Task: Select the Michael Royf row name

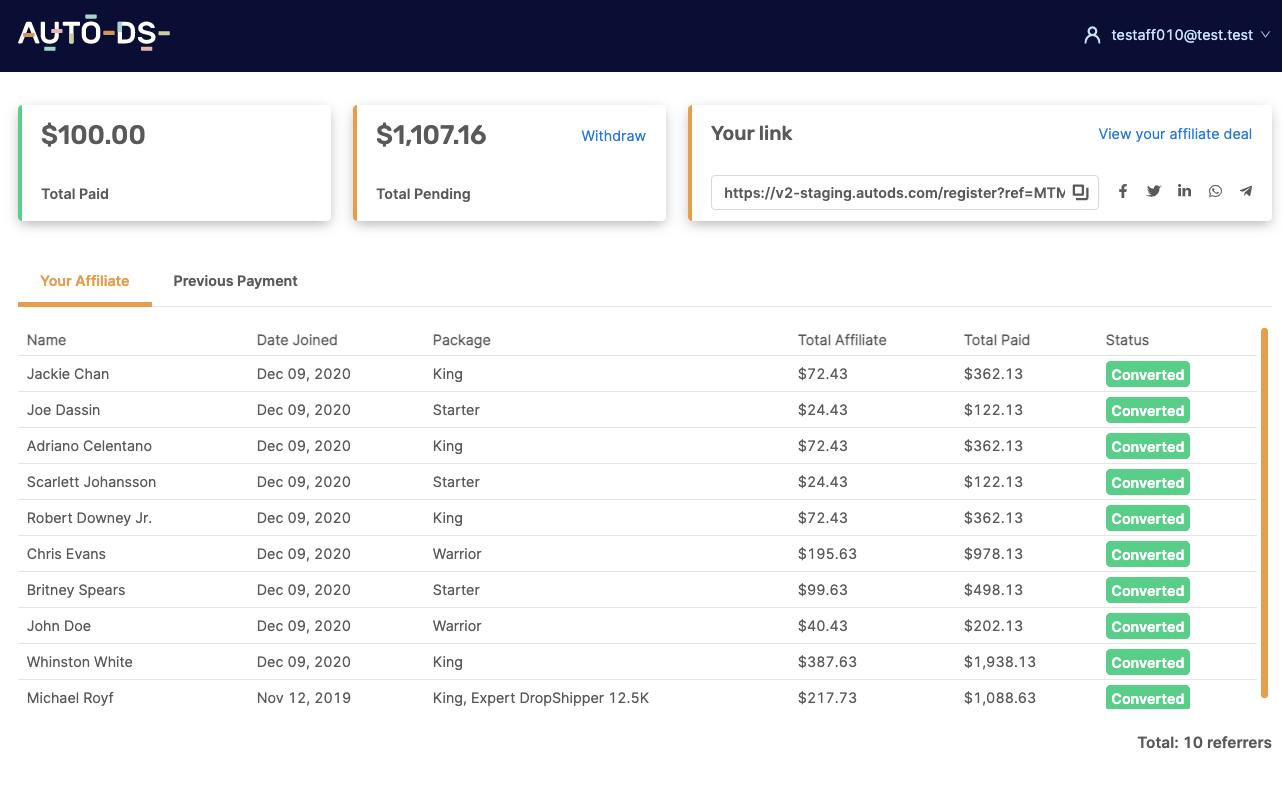Action: (70, 698)
